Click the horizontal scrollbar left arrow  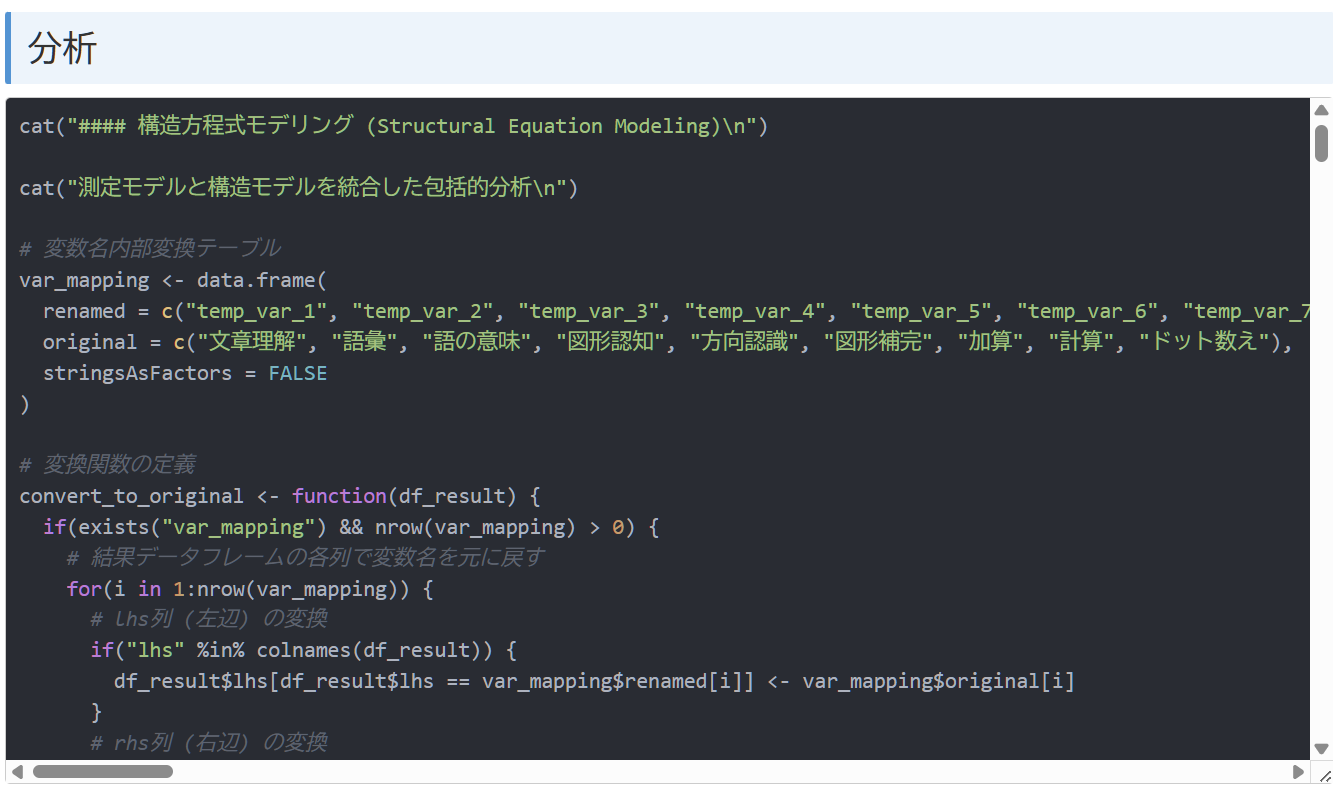coord(17,772)
